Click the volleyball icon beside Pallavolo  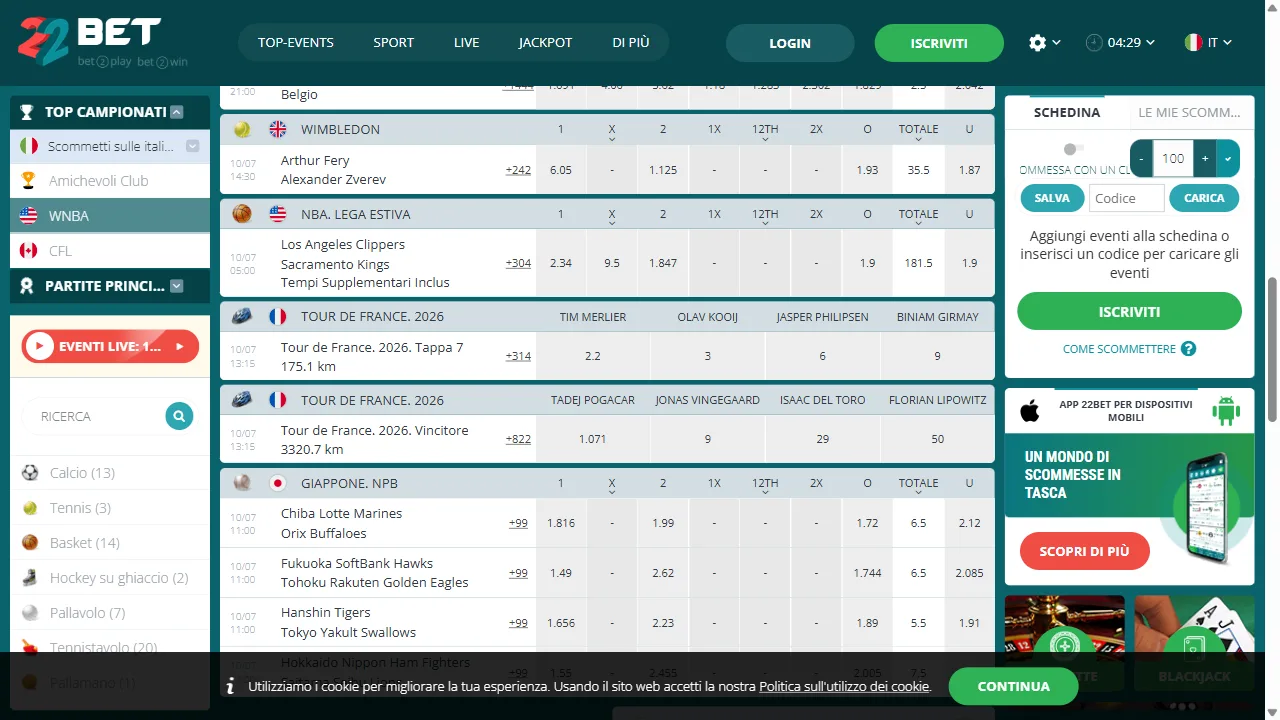(x=30, y=613)
